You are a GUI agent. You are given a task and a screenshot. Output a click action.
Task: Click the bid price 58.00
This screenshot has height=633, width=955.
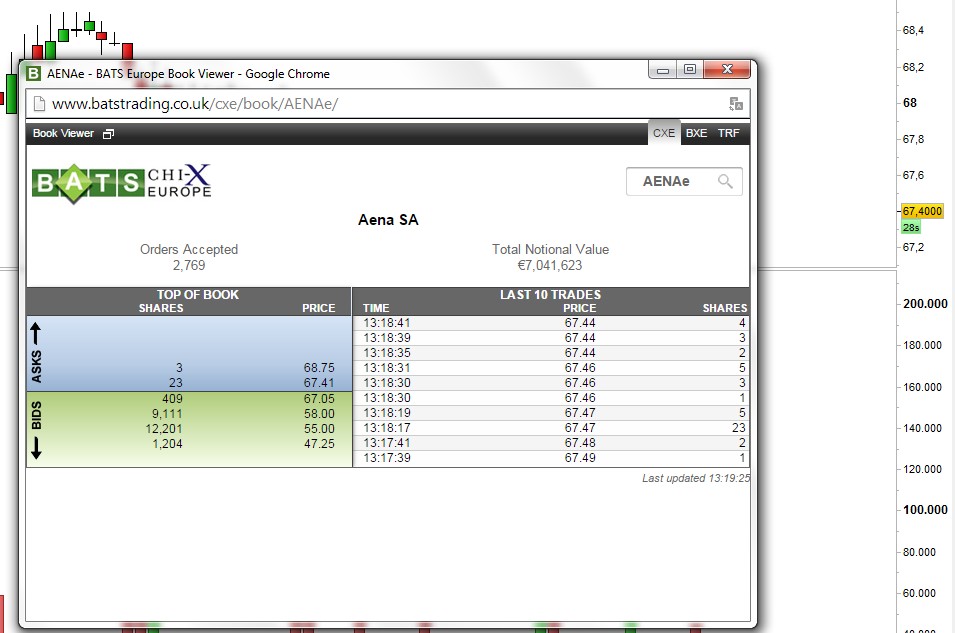[x=319, y=414]
